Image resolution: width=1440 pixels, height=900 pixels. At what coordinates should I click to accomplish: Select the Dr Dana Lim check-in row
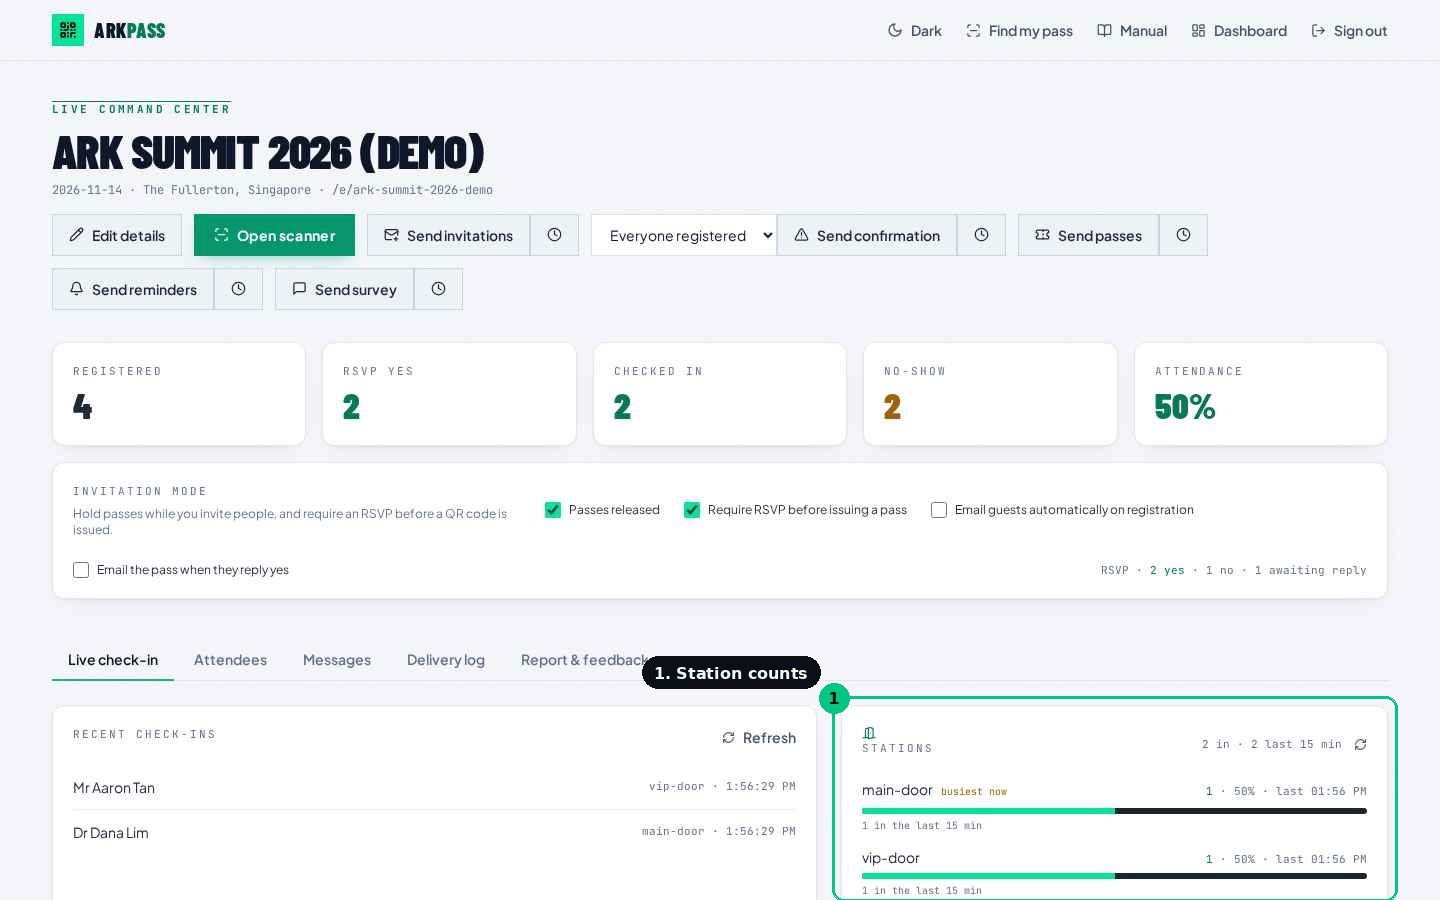click(434, 832)
